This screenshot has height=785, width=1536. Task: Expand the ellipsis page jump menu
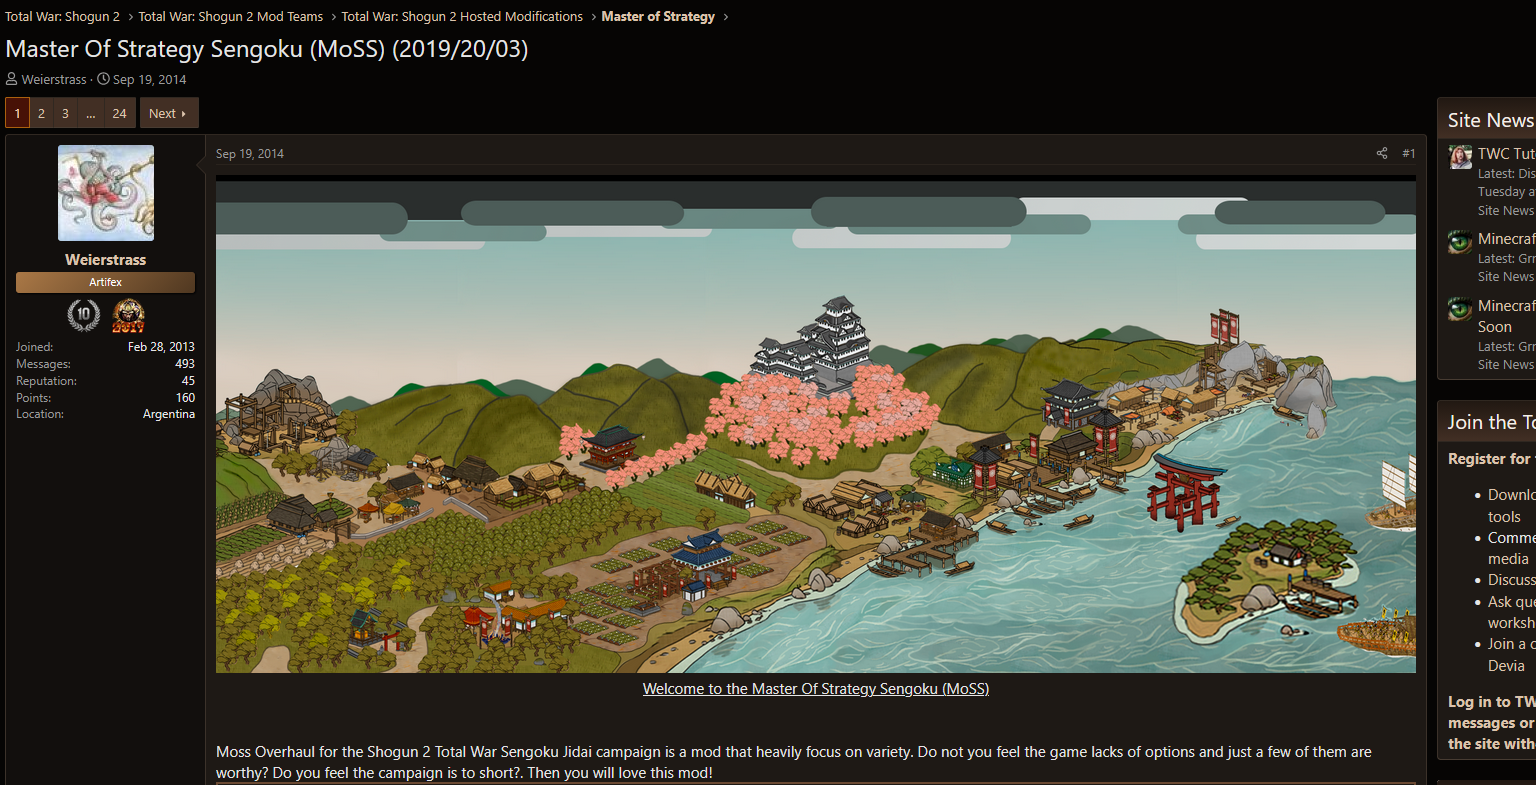click(90, 113)
